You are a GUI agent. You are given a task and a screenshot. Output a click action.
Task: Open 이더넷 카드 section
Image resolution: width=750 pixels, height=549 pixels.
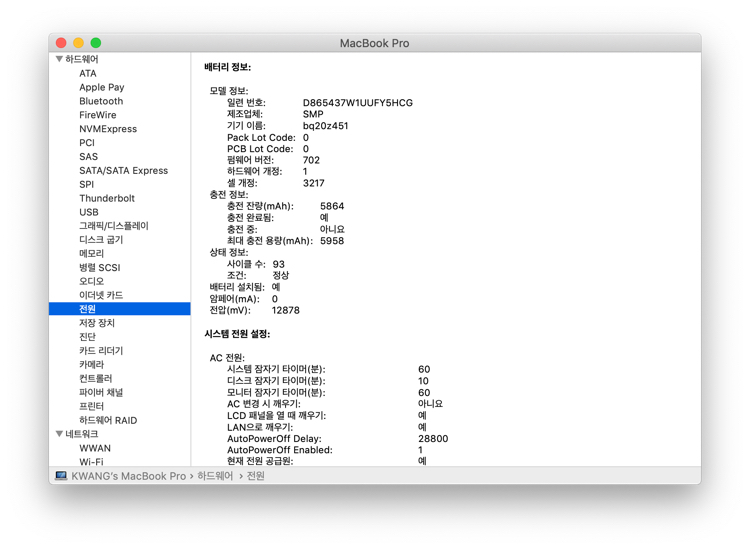(x=101, y=295)
